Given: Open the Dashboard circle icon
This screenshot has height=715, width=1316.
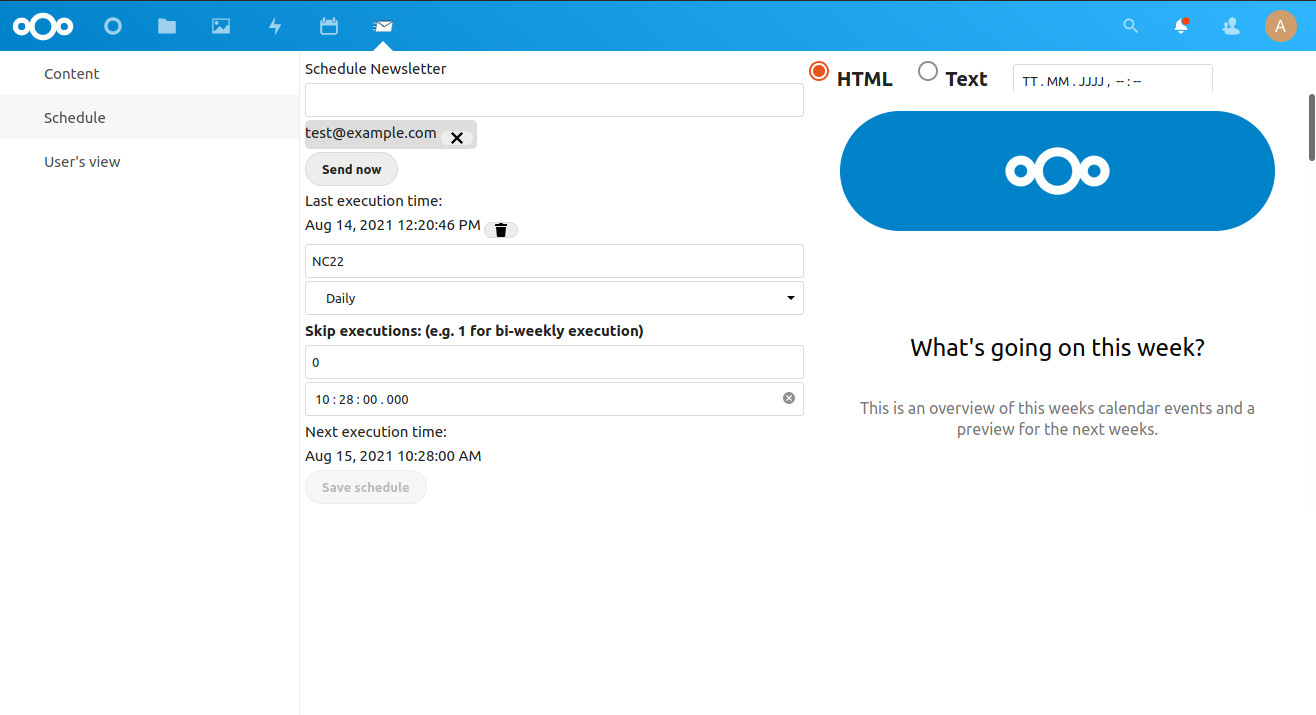Looking at the screenshot, I should (x=113, y=26).
